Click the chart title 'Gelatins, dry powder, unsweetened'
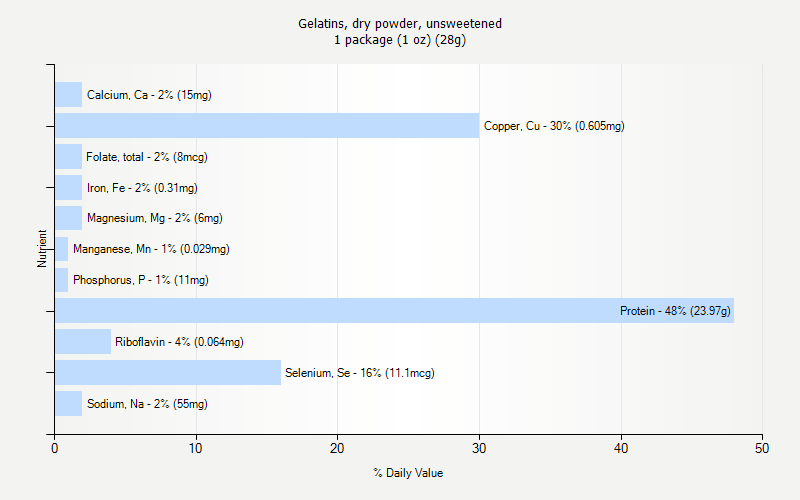 click(x=400, y=23)
